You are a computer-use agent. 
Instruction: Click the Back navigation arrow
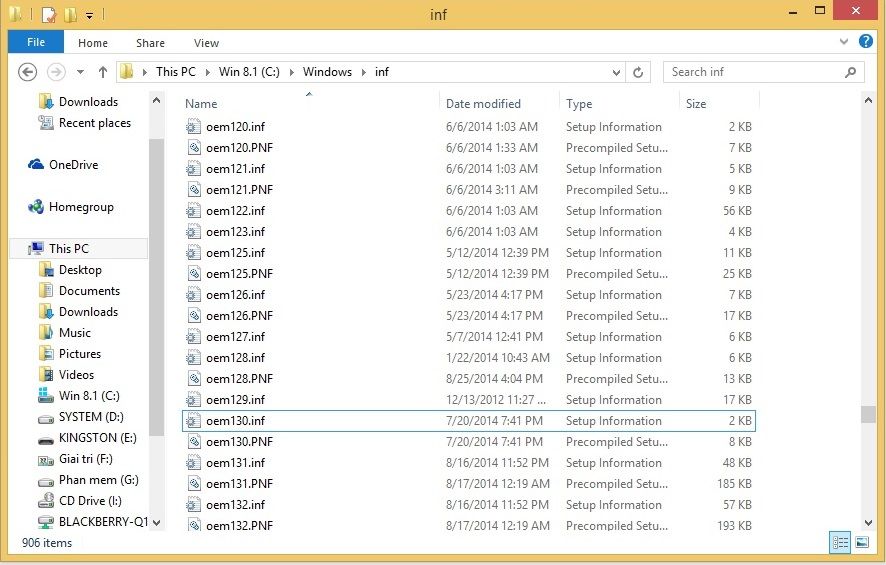tap(28, 72)
